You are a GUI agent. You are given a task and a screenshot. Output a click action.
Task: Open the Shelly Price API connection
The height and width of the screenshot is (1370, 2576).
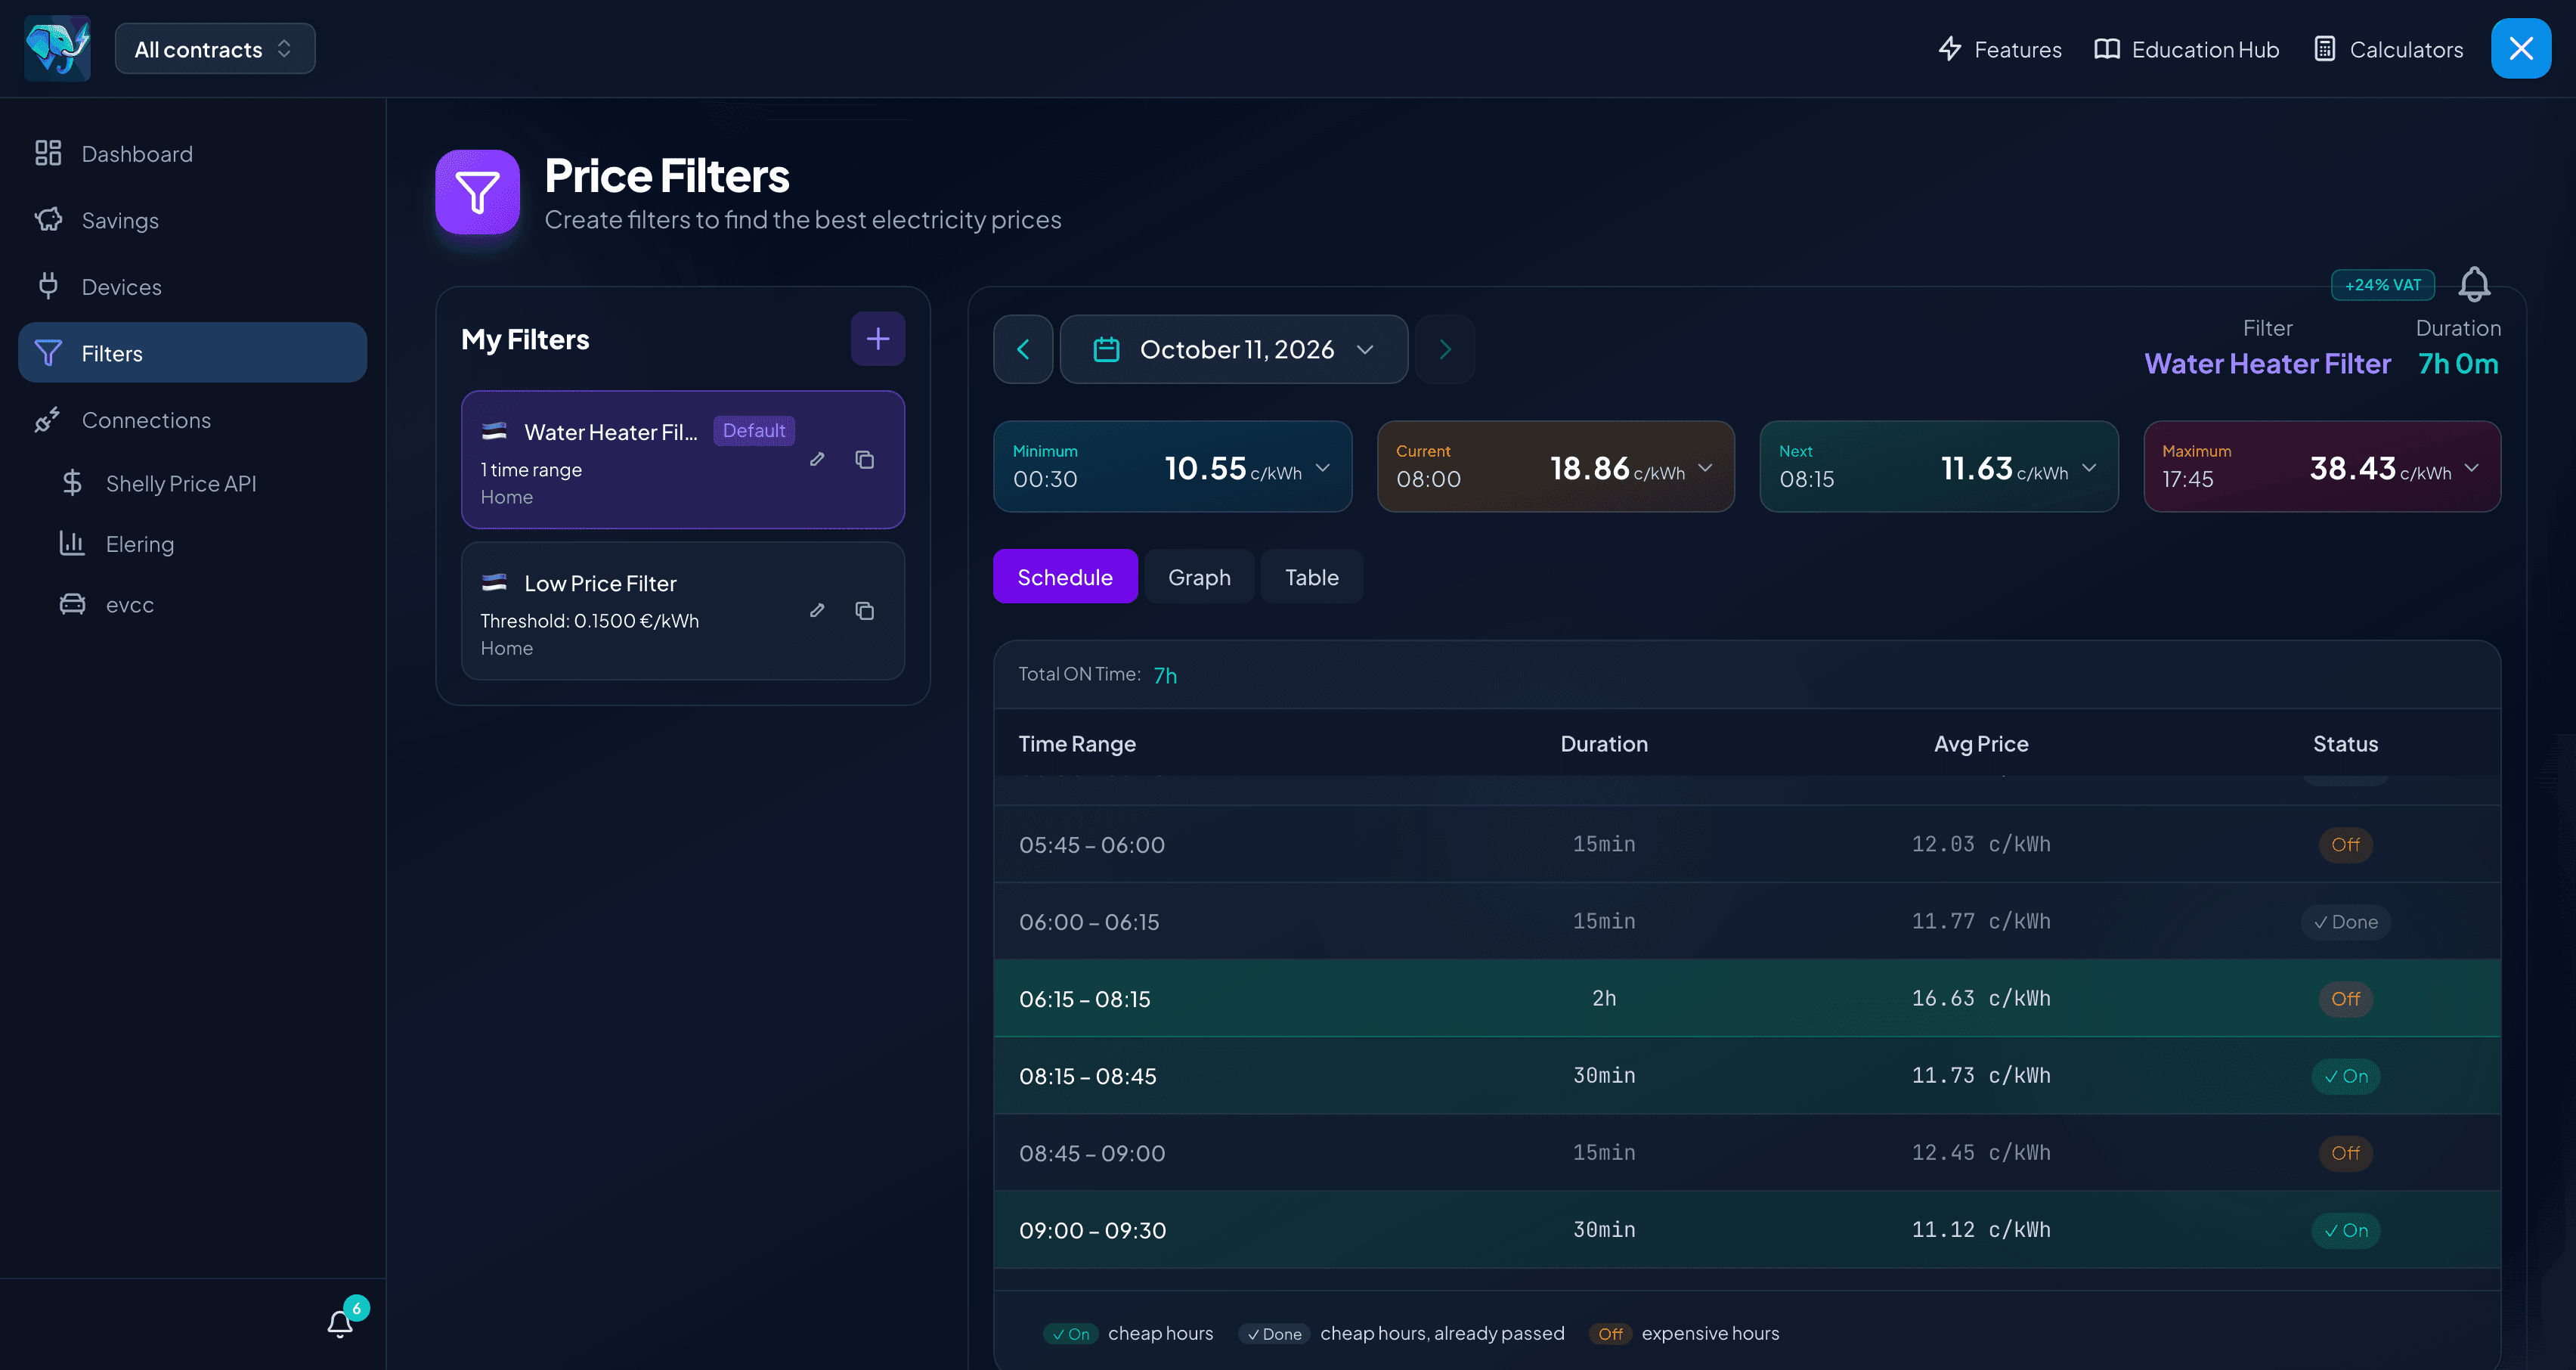point(205,483)
